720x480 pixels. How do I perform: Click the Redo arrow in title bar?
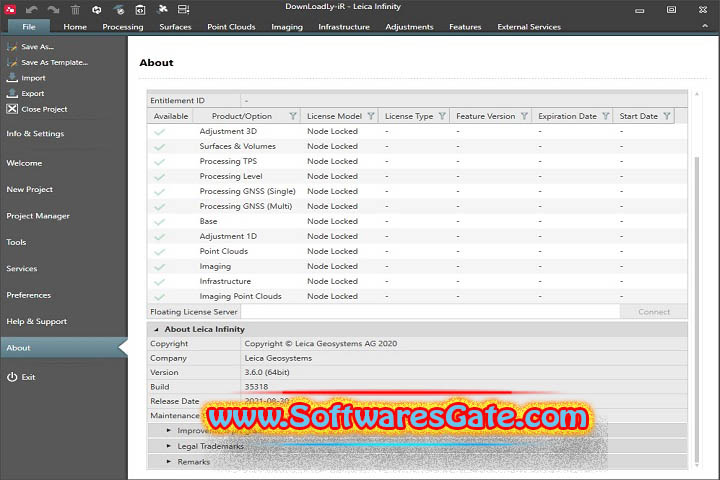pyautogui.click(x=54, y=9)
